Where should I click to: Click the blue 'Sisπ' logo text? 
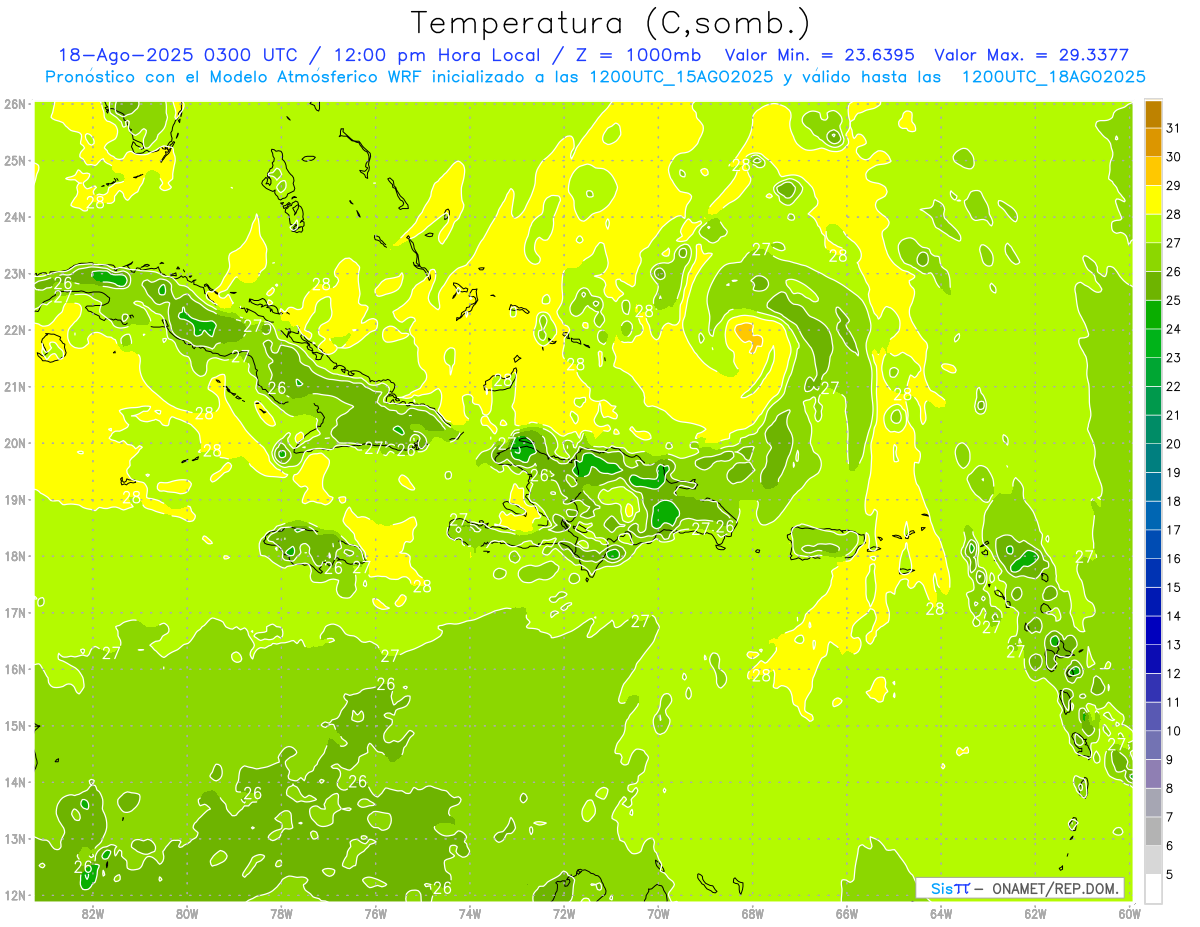coord(950,888)
